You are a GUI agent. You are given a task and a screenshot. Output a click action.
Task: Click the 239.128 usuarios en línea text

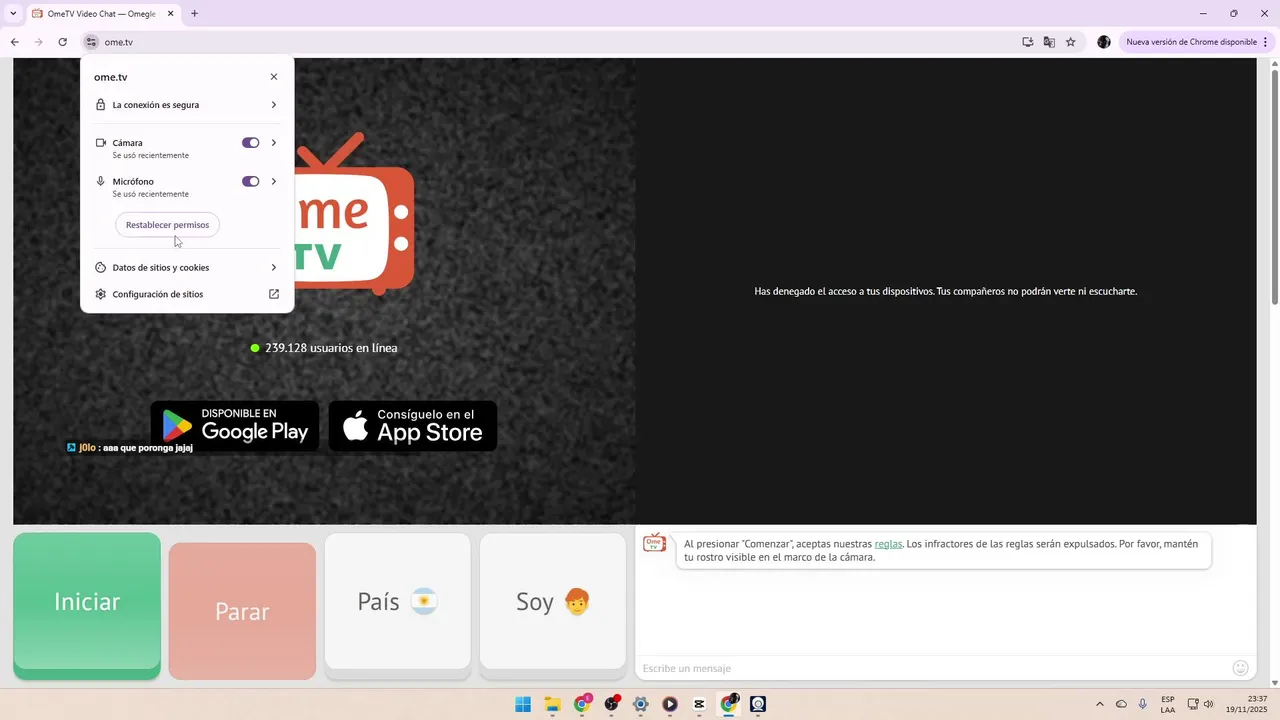pos(331,348)
